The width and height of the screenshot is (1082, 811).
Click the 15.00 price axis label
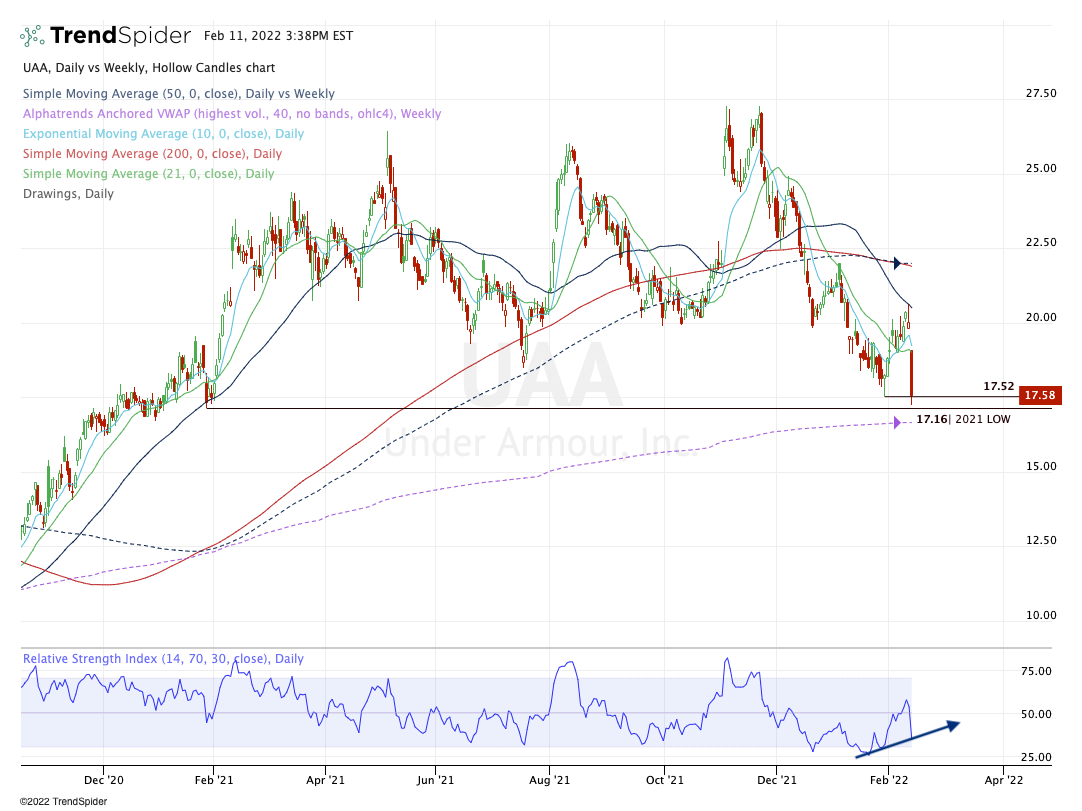pos(1041,467)
